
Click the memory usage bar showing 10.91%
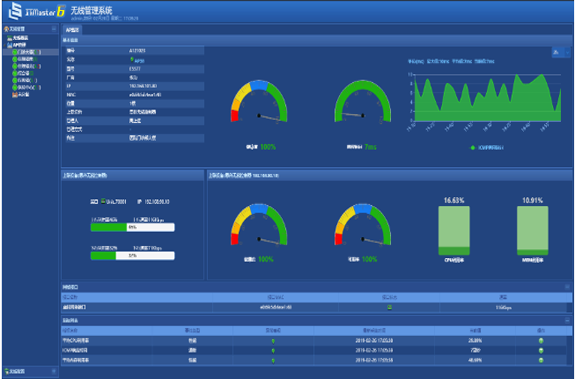click(x=532, y=230)
